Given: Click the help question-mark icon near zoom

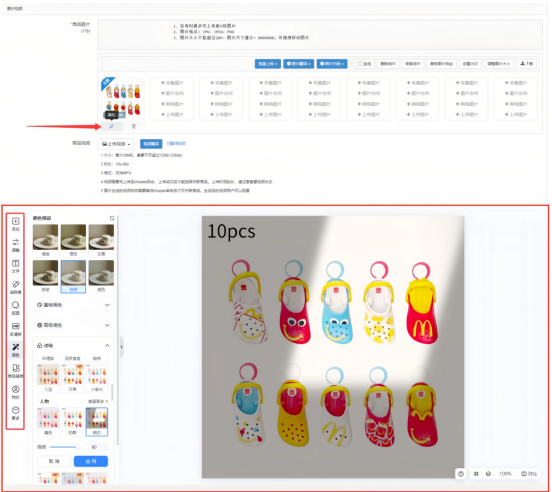Looking at the screenshot, I should click(461, 474).
